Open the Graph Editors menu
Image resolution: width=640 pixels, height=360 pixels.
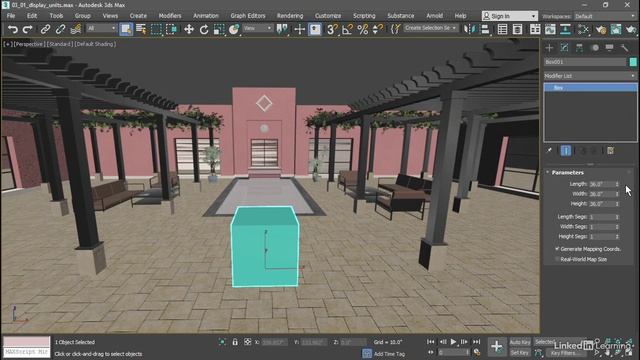pyautogui.click(x=248, y=16)
